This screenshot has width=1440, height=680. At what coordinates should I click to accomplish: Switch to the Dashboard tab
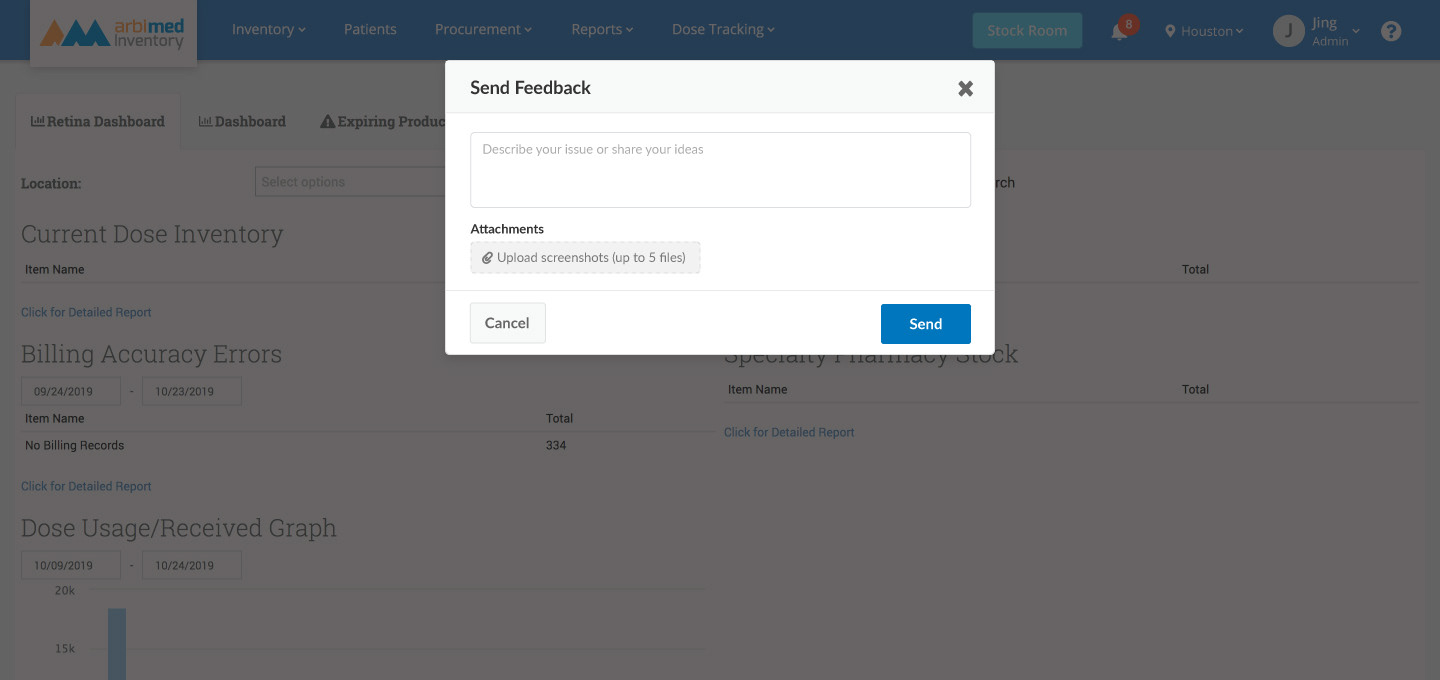coord(242,122)
